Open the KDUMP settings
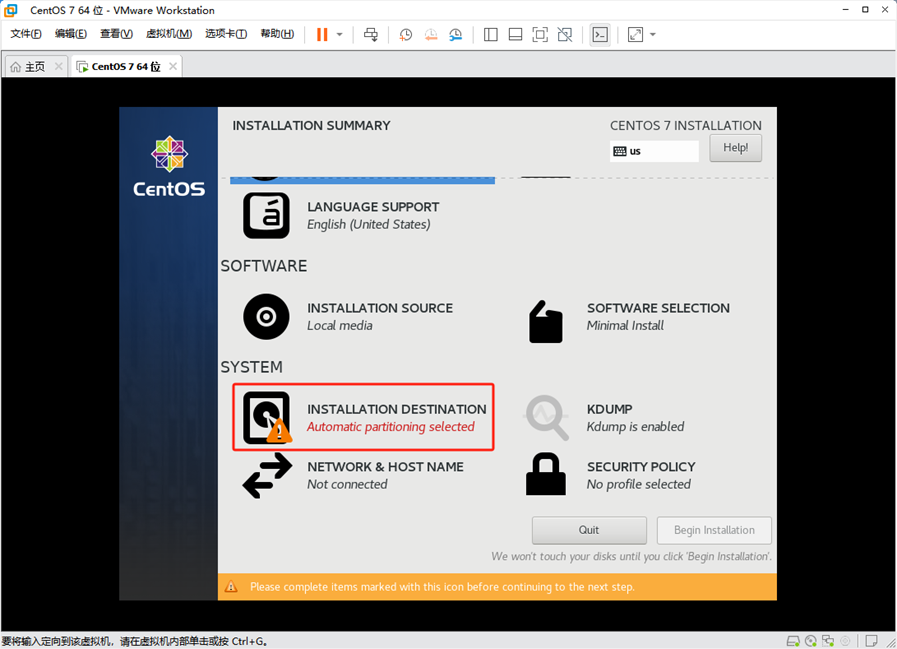The height and width of the screenshot is (649, 897). 604,417
